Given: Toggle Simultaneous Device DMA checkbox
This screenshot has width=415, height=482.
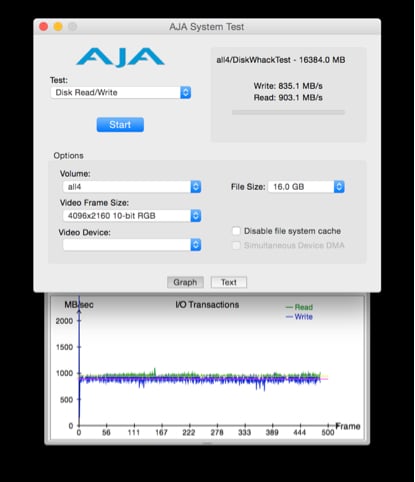Looking at the screenshot, I should [236, 245].
